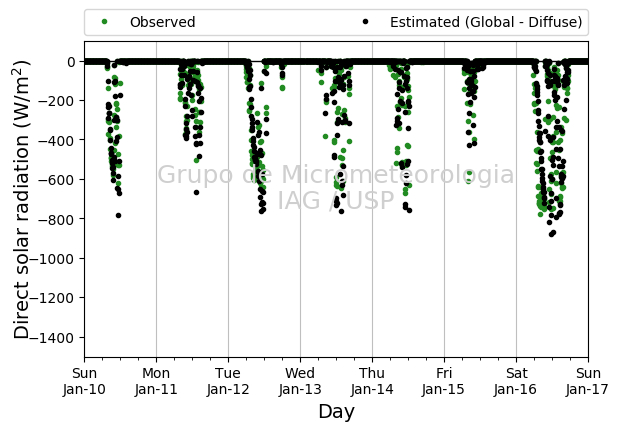Click the y-axis tick label '−1200'
Viewport: 620px width, 431px height.
coord(53,299)
